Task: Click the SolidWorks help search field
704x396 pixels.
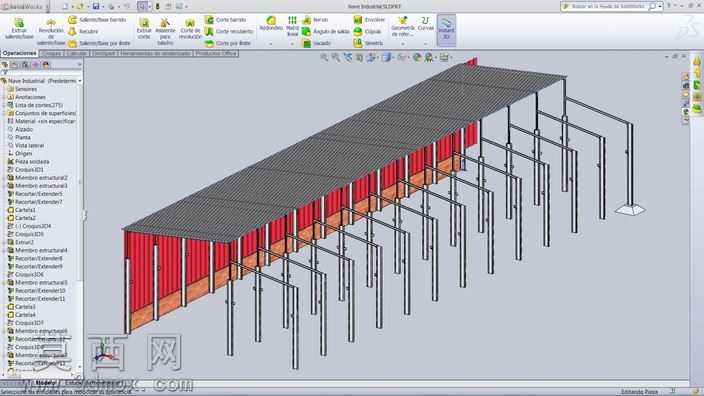Action: tap(607, 6)
